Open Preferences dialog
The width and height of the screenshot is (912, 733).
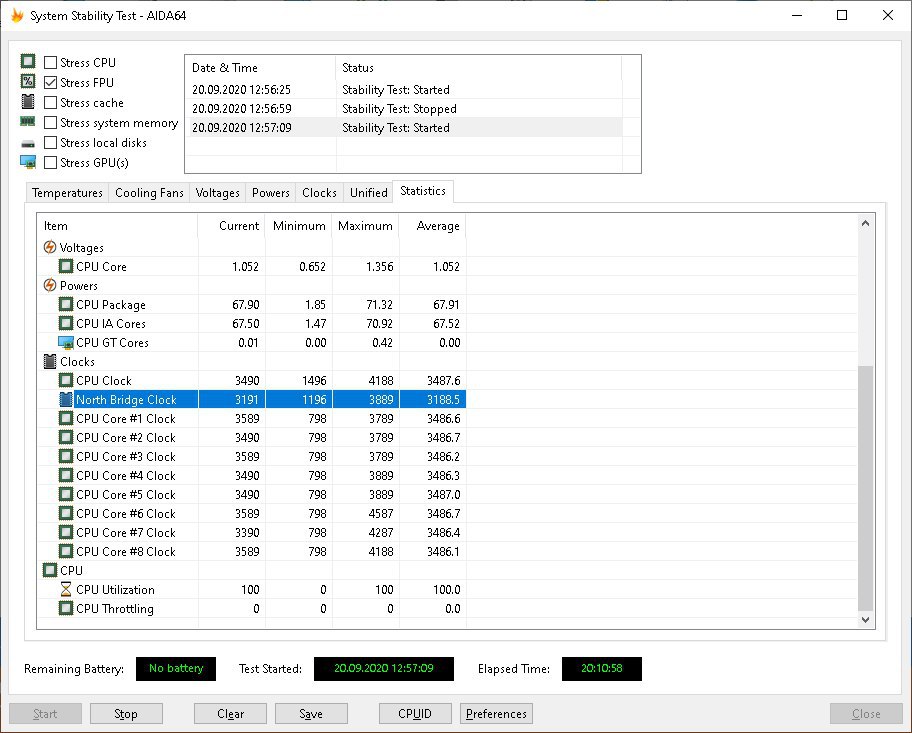(x=496, y=714)
